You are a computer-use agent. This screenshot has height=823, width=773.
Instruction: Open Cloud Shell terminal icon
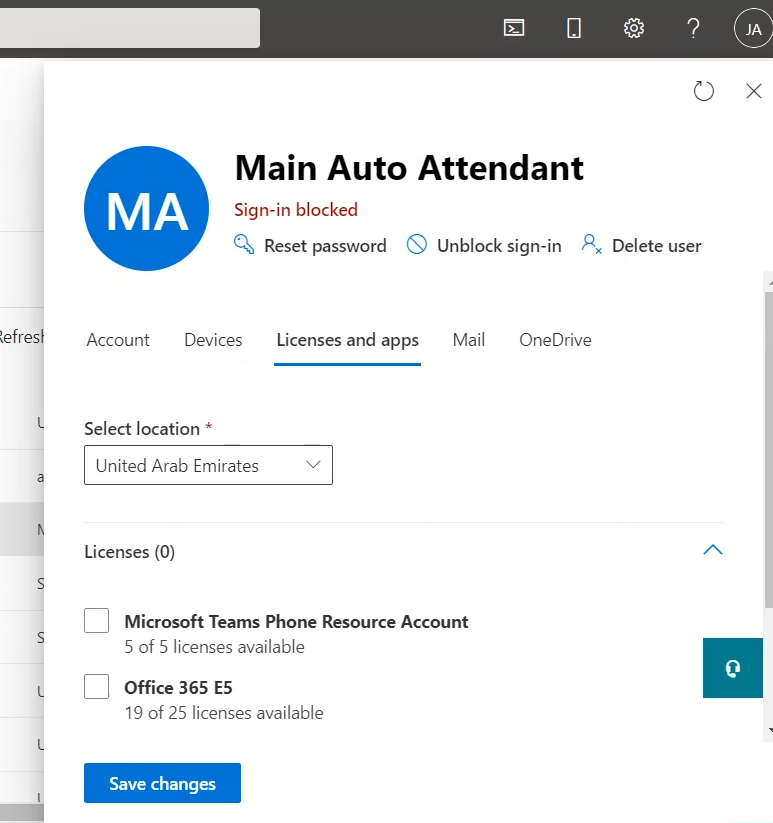[x=514, y=28]
